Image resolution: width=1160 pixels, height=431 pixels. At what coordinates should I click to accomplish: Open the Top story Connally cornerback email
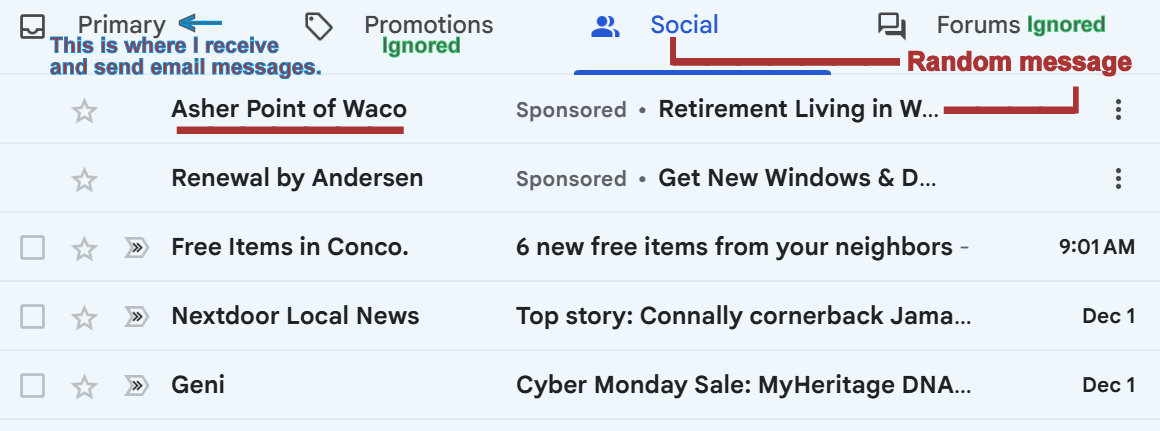point(743,317)
